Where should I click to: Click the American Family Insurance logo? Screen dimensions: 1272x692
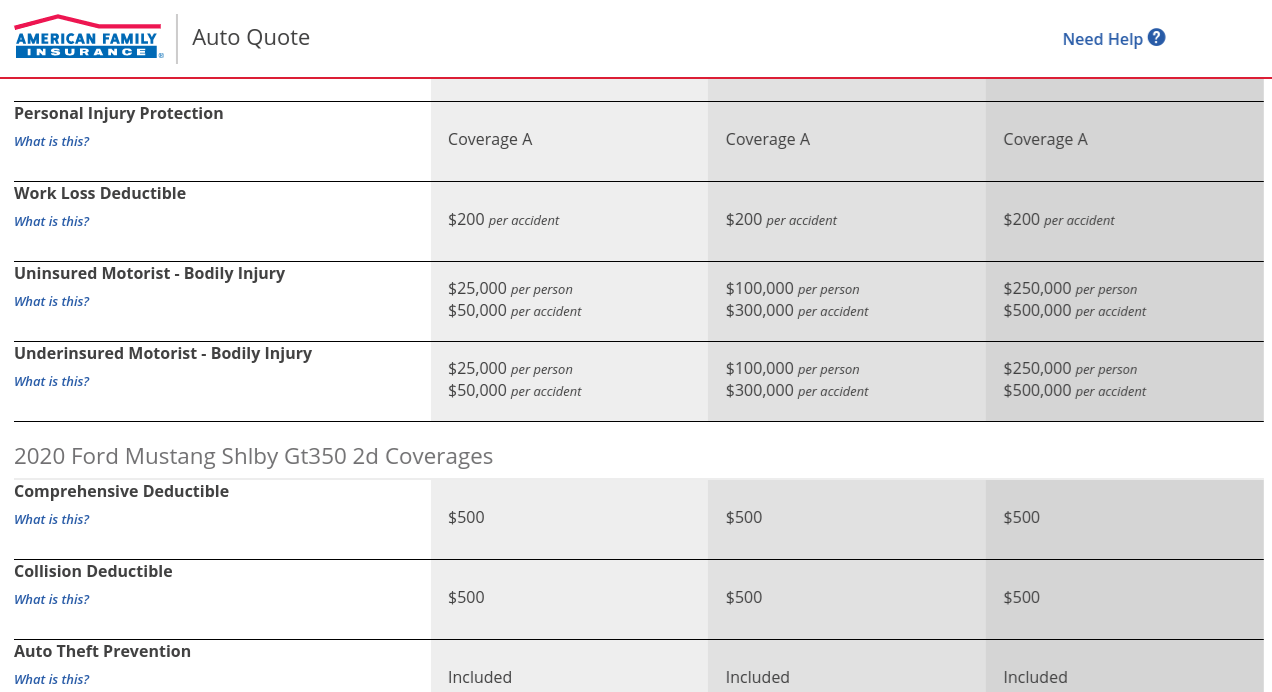87,37
